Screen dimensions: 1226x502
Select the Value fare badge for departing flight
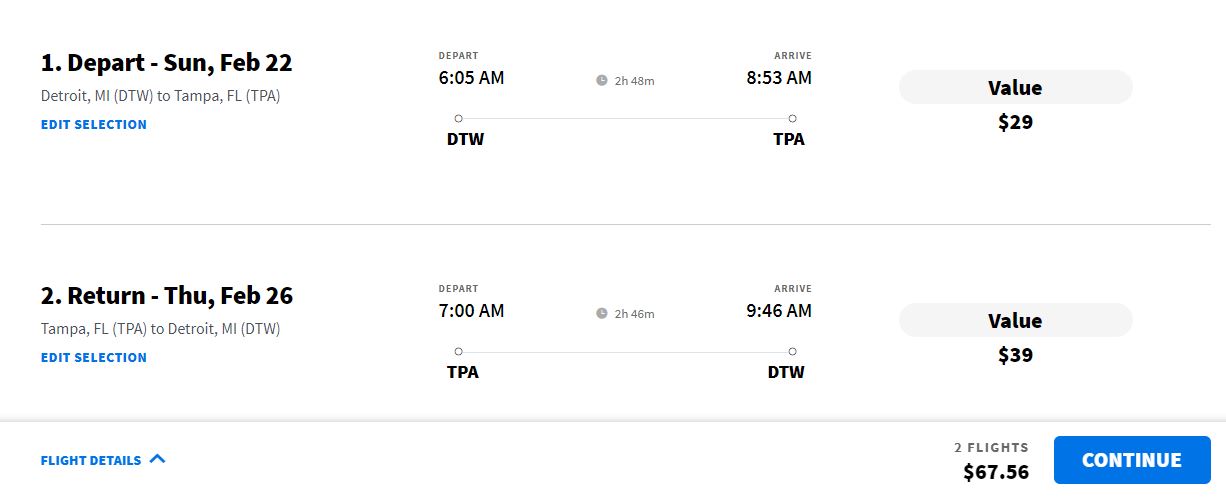click(1015, 88)
